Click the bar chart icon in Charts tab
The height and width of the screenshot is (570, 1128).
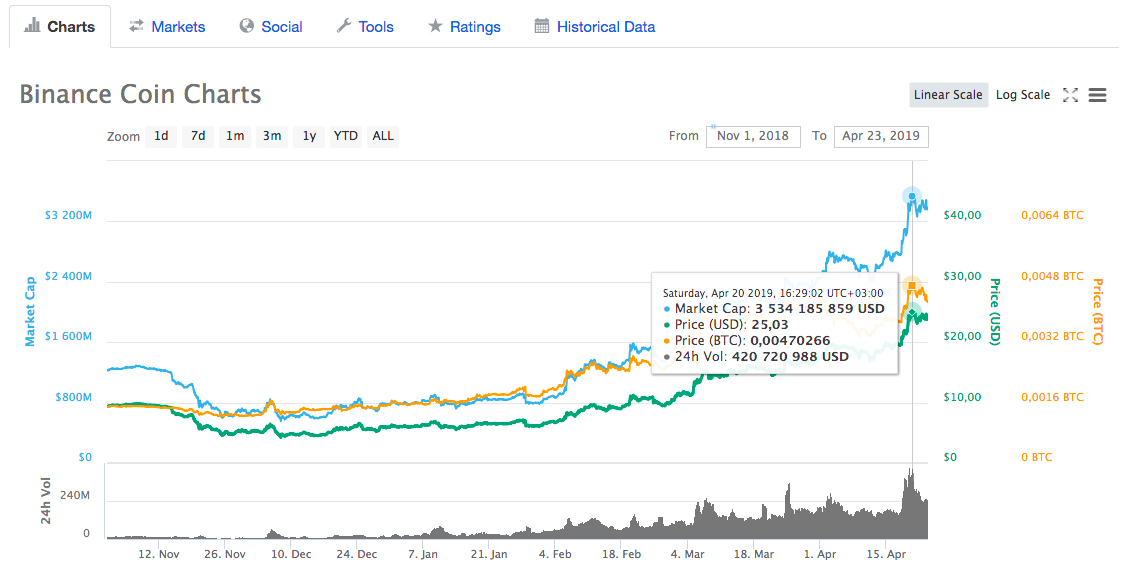[32, 26]
